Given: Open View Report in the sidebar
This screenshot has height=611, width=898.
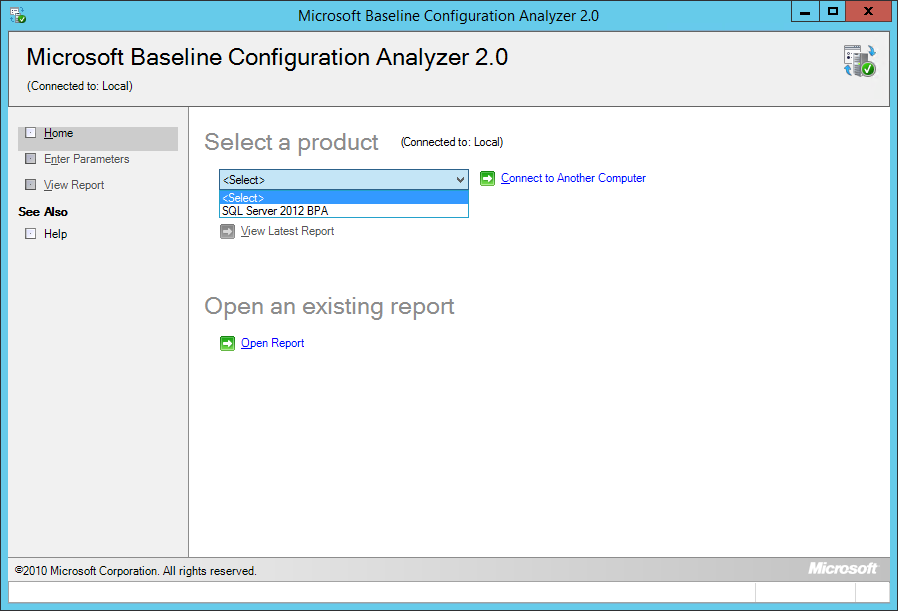Looking at the screenshot, I should point(74,185).
